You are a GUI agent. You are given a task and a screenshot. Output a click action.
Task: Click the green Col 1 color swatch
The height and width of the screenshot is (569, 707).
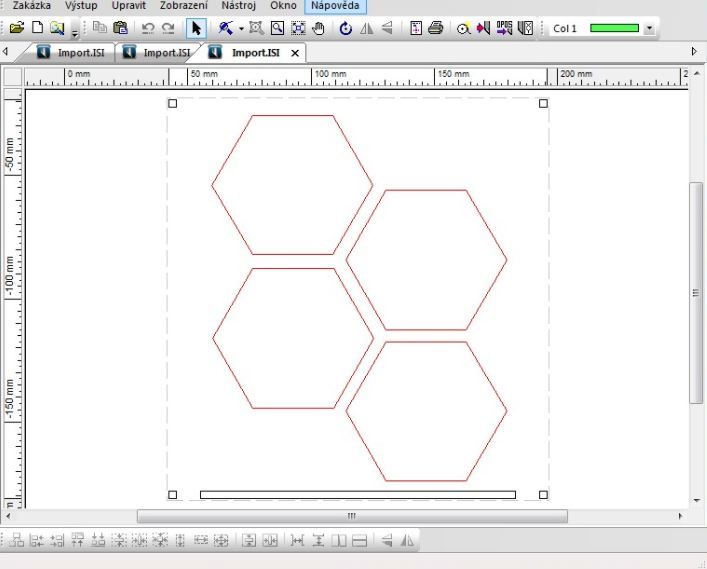614,28
